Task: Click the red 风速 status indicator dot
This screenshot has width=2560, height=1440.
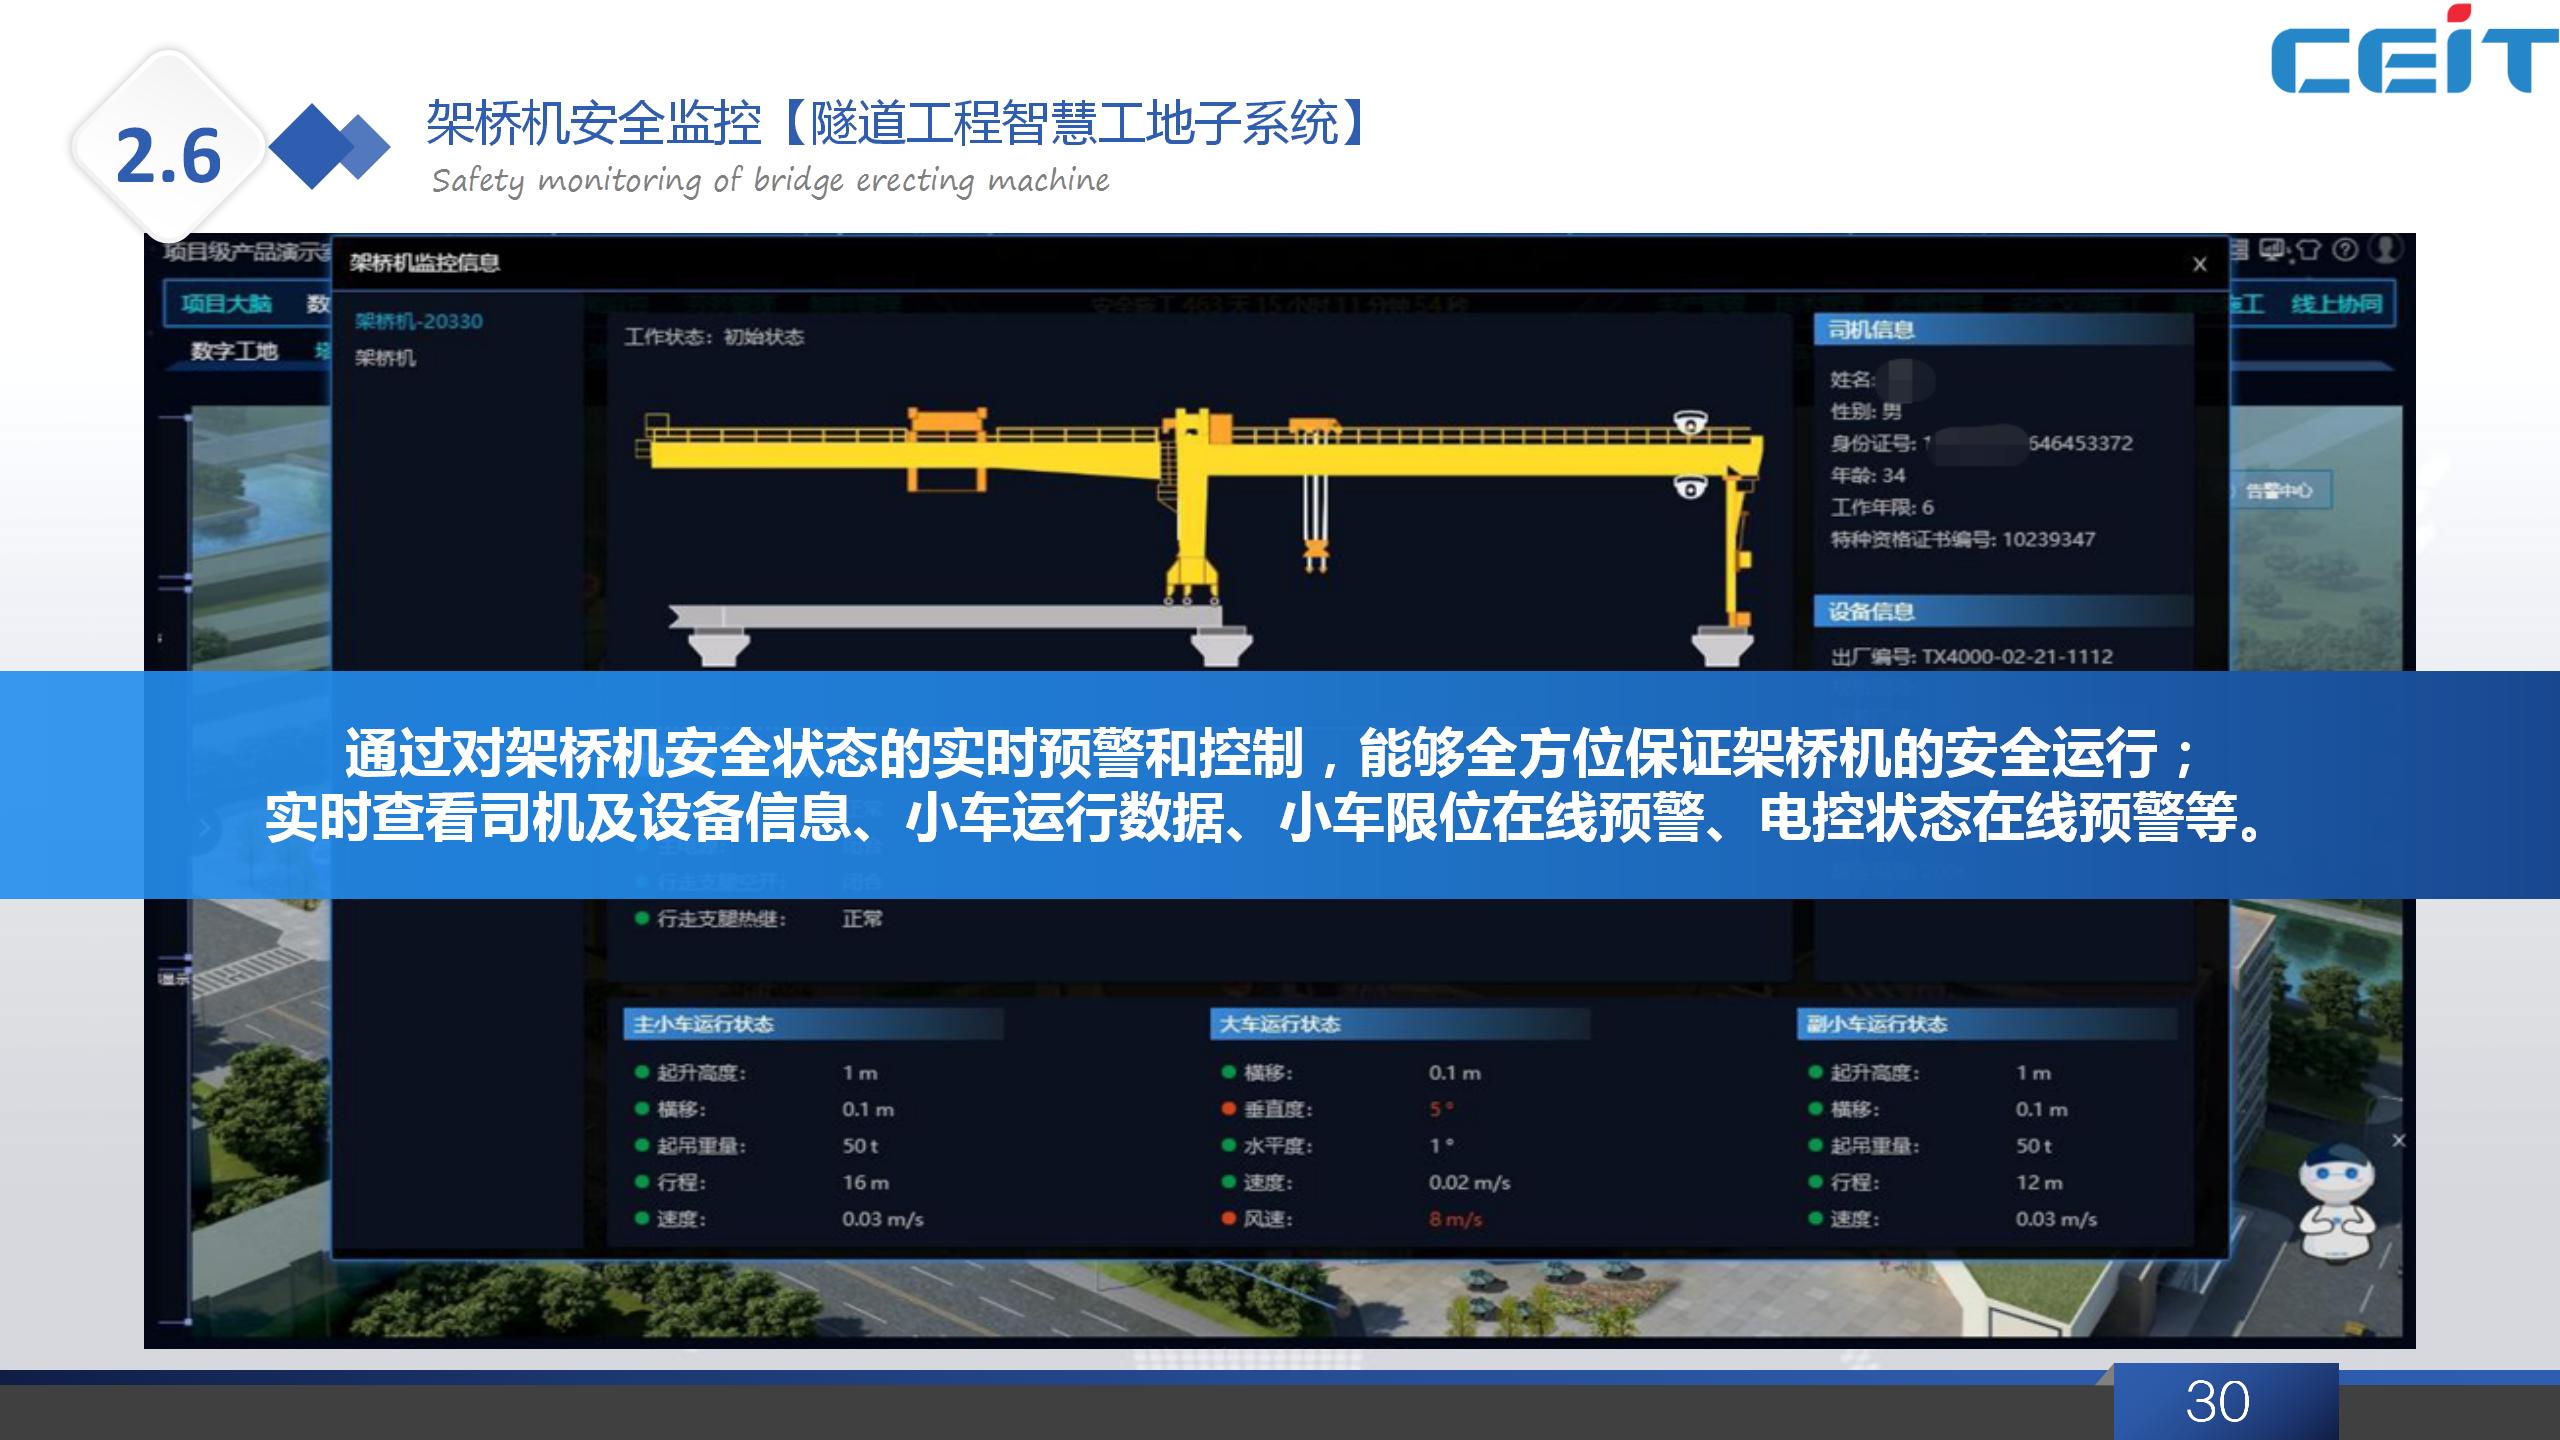Action: 1229,1219
